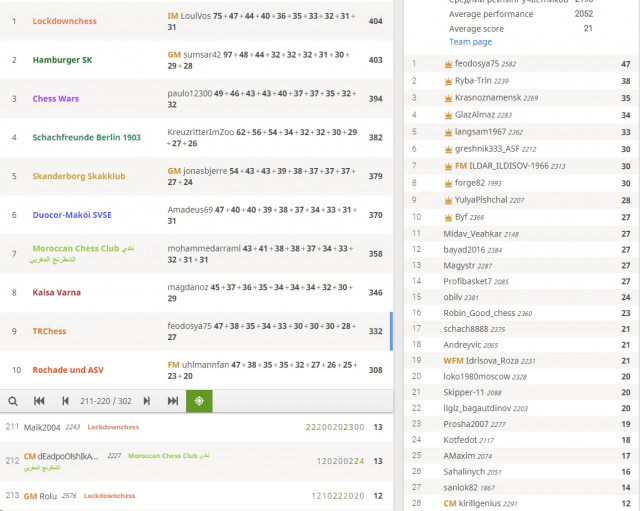Select langsam1967 in team list
This screenshot has width=640, height=511.
click(480, 132)
